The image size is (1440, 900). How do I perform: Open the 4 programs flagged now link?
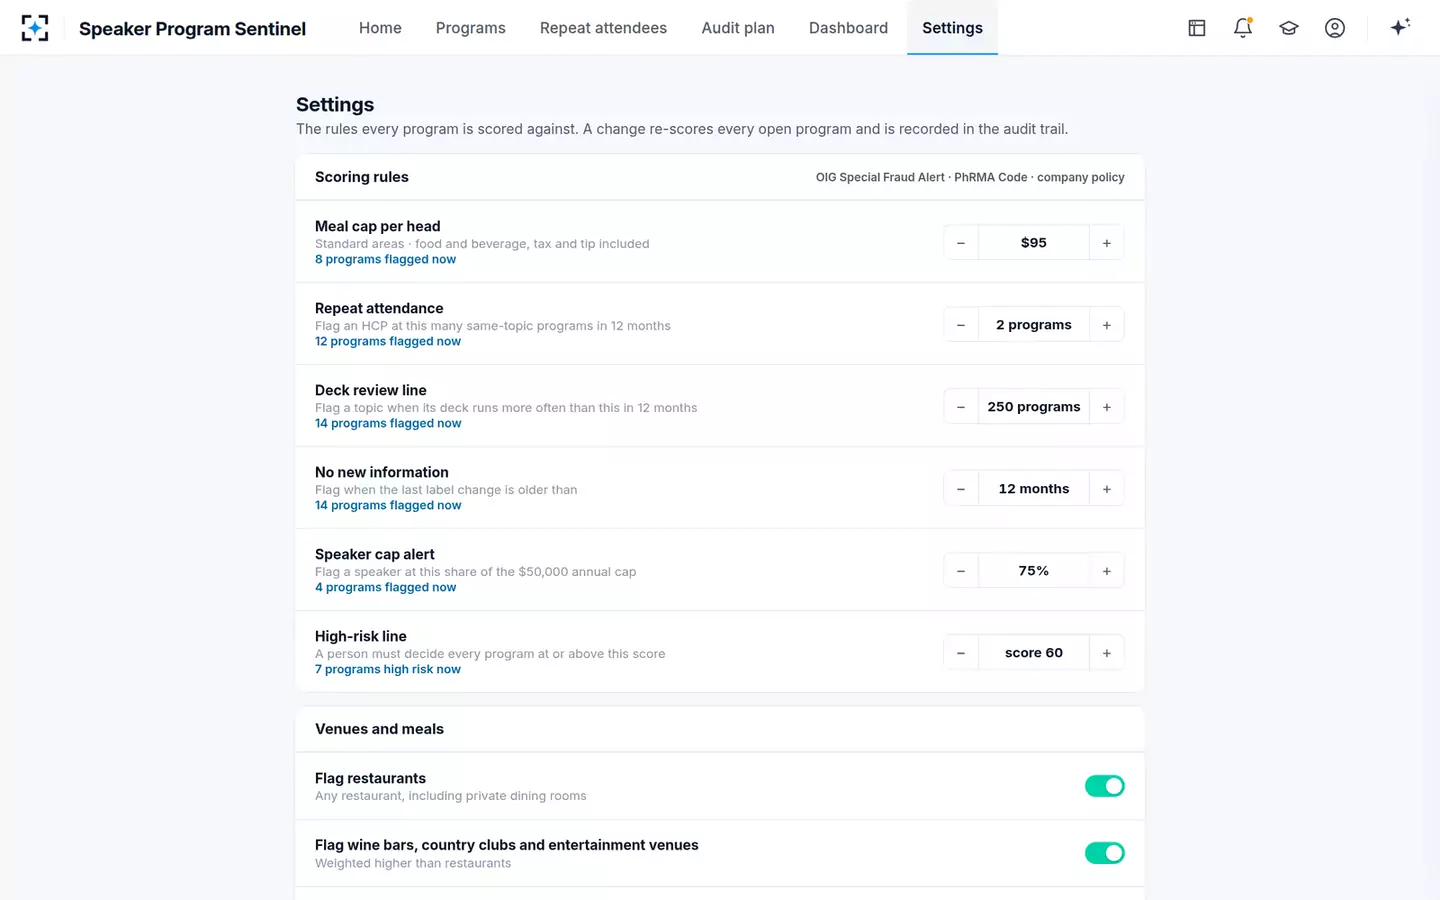point(385,587)
